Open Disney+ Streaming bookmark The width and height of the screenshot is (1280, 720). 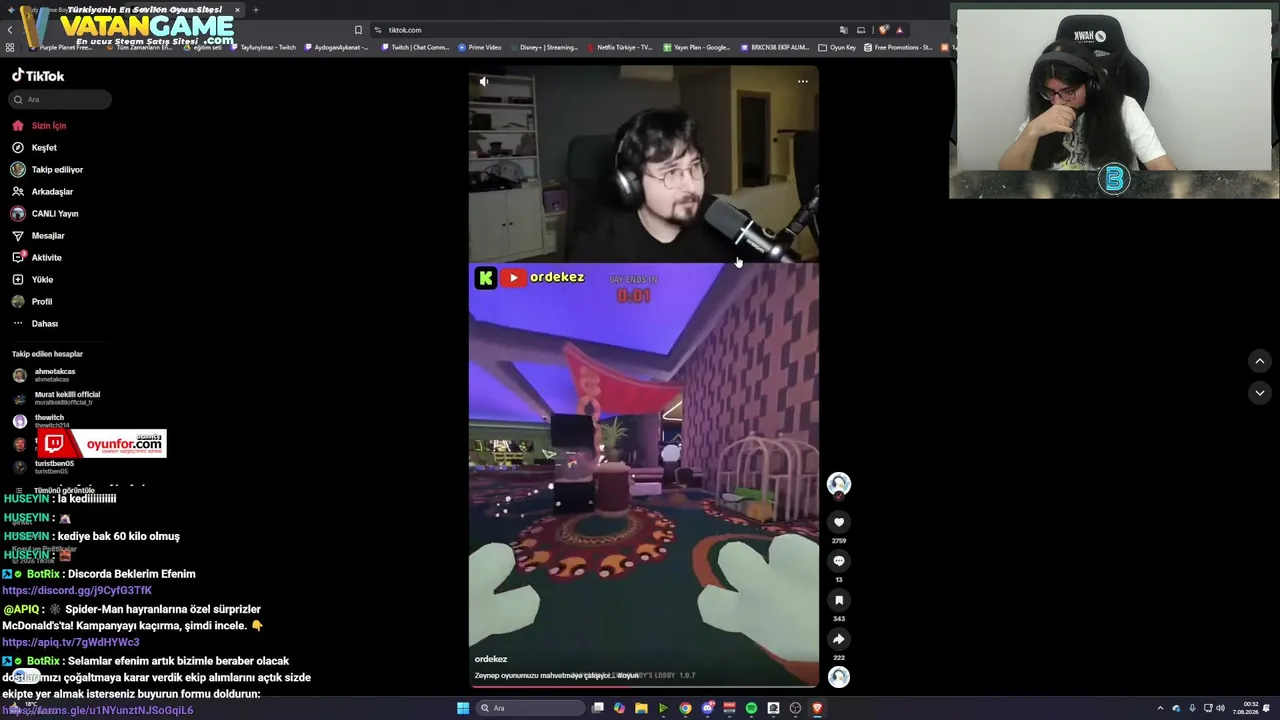coord(544,47)
